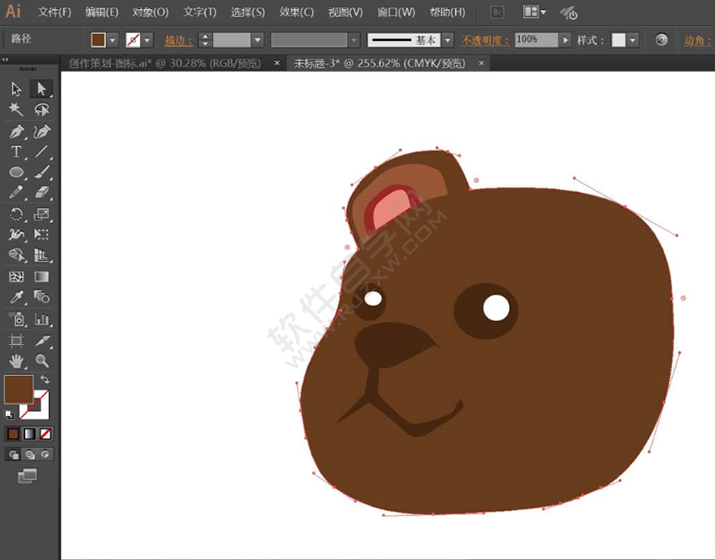715x560 pixels.
Task: Click the opacity percentage input field
Action: pyautogui.click(x=536, y=40)
